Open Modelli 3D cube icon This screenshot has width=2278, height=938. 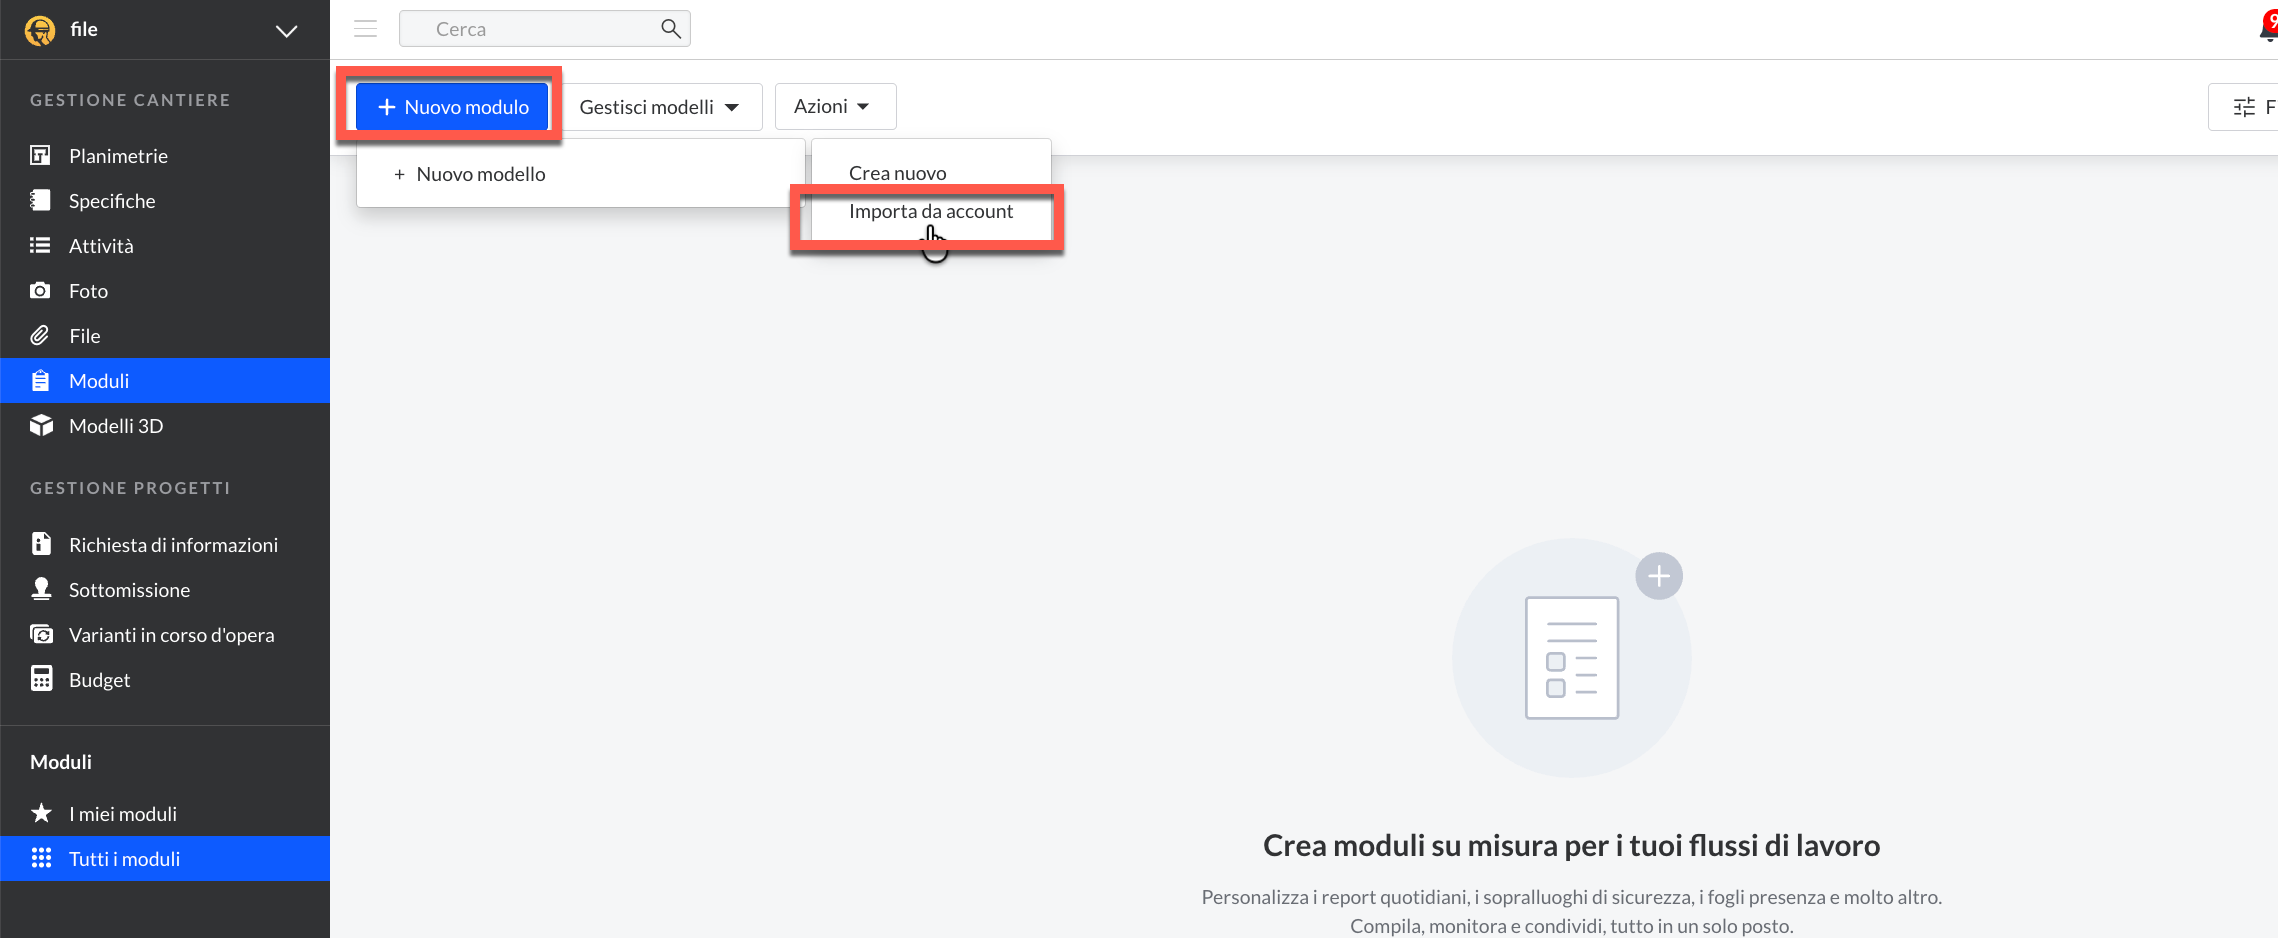coord(40,425)
